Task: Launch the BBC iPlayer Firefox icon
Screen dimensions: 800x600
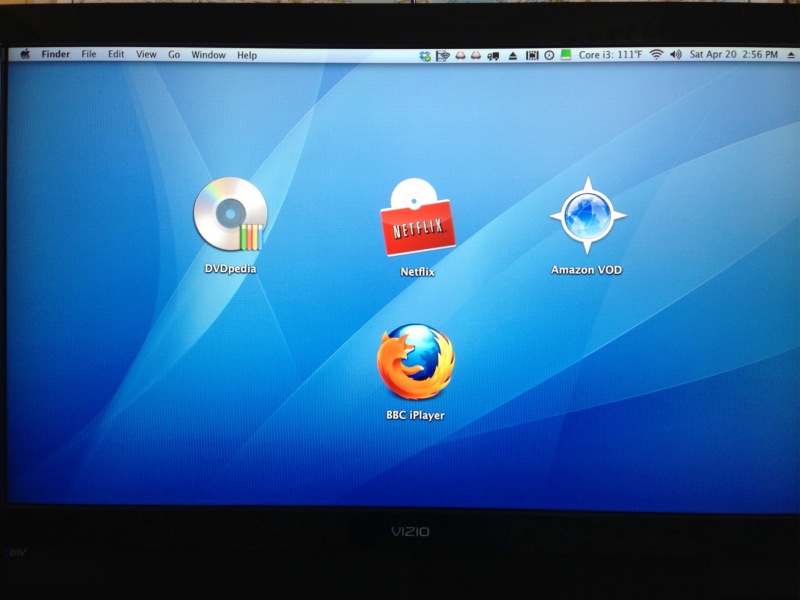Action: click(x=416, y=362)
